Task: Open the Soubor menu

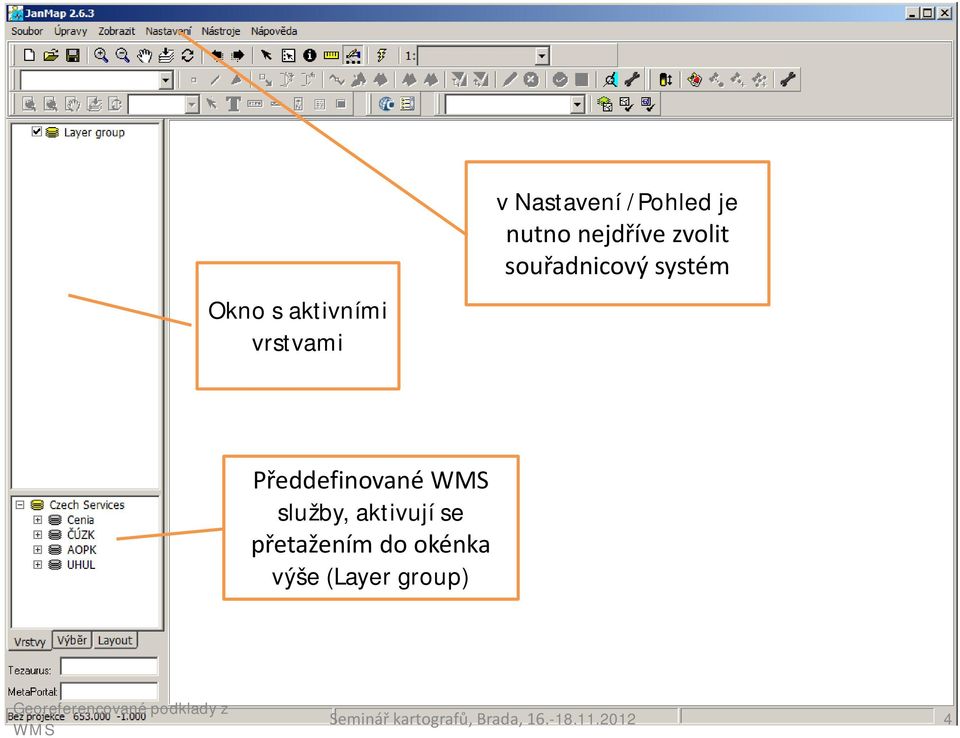Action: 27,31
